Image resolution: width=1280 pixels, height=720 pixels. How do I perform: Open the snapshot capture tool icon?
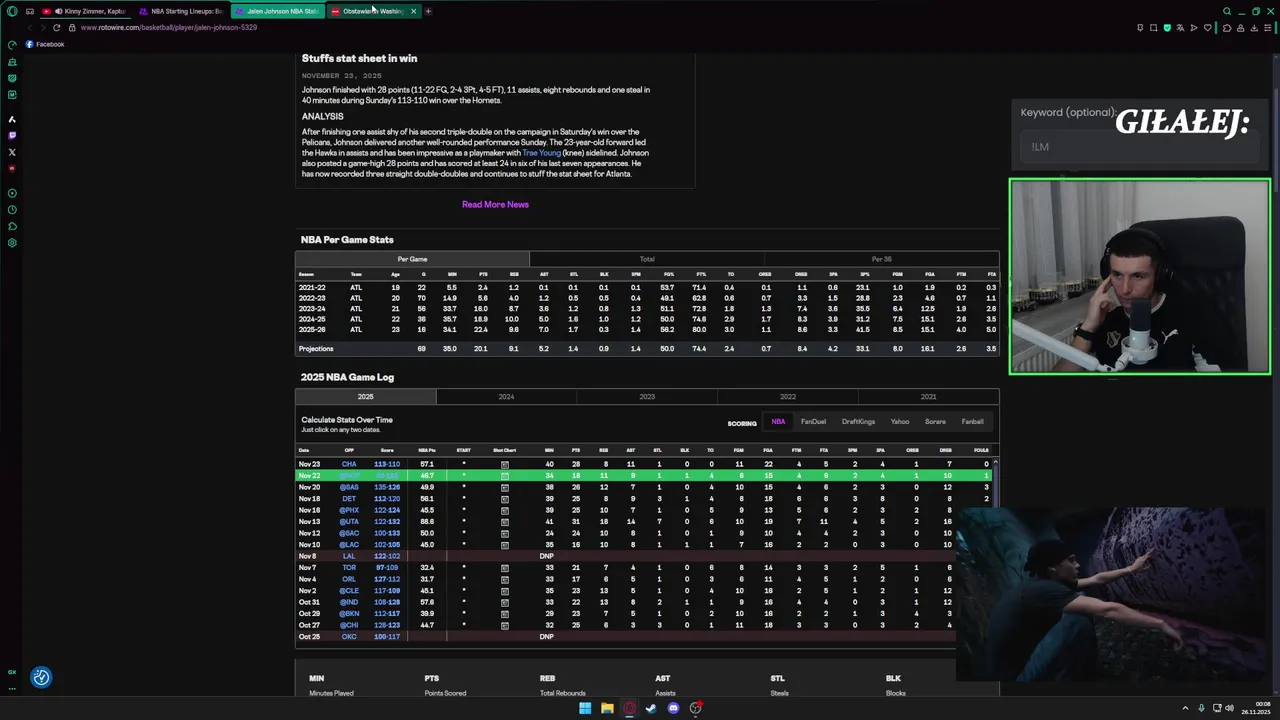(x=1153, y=27)
